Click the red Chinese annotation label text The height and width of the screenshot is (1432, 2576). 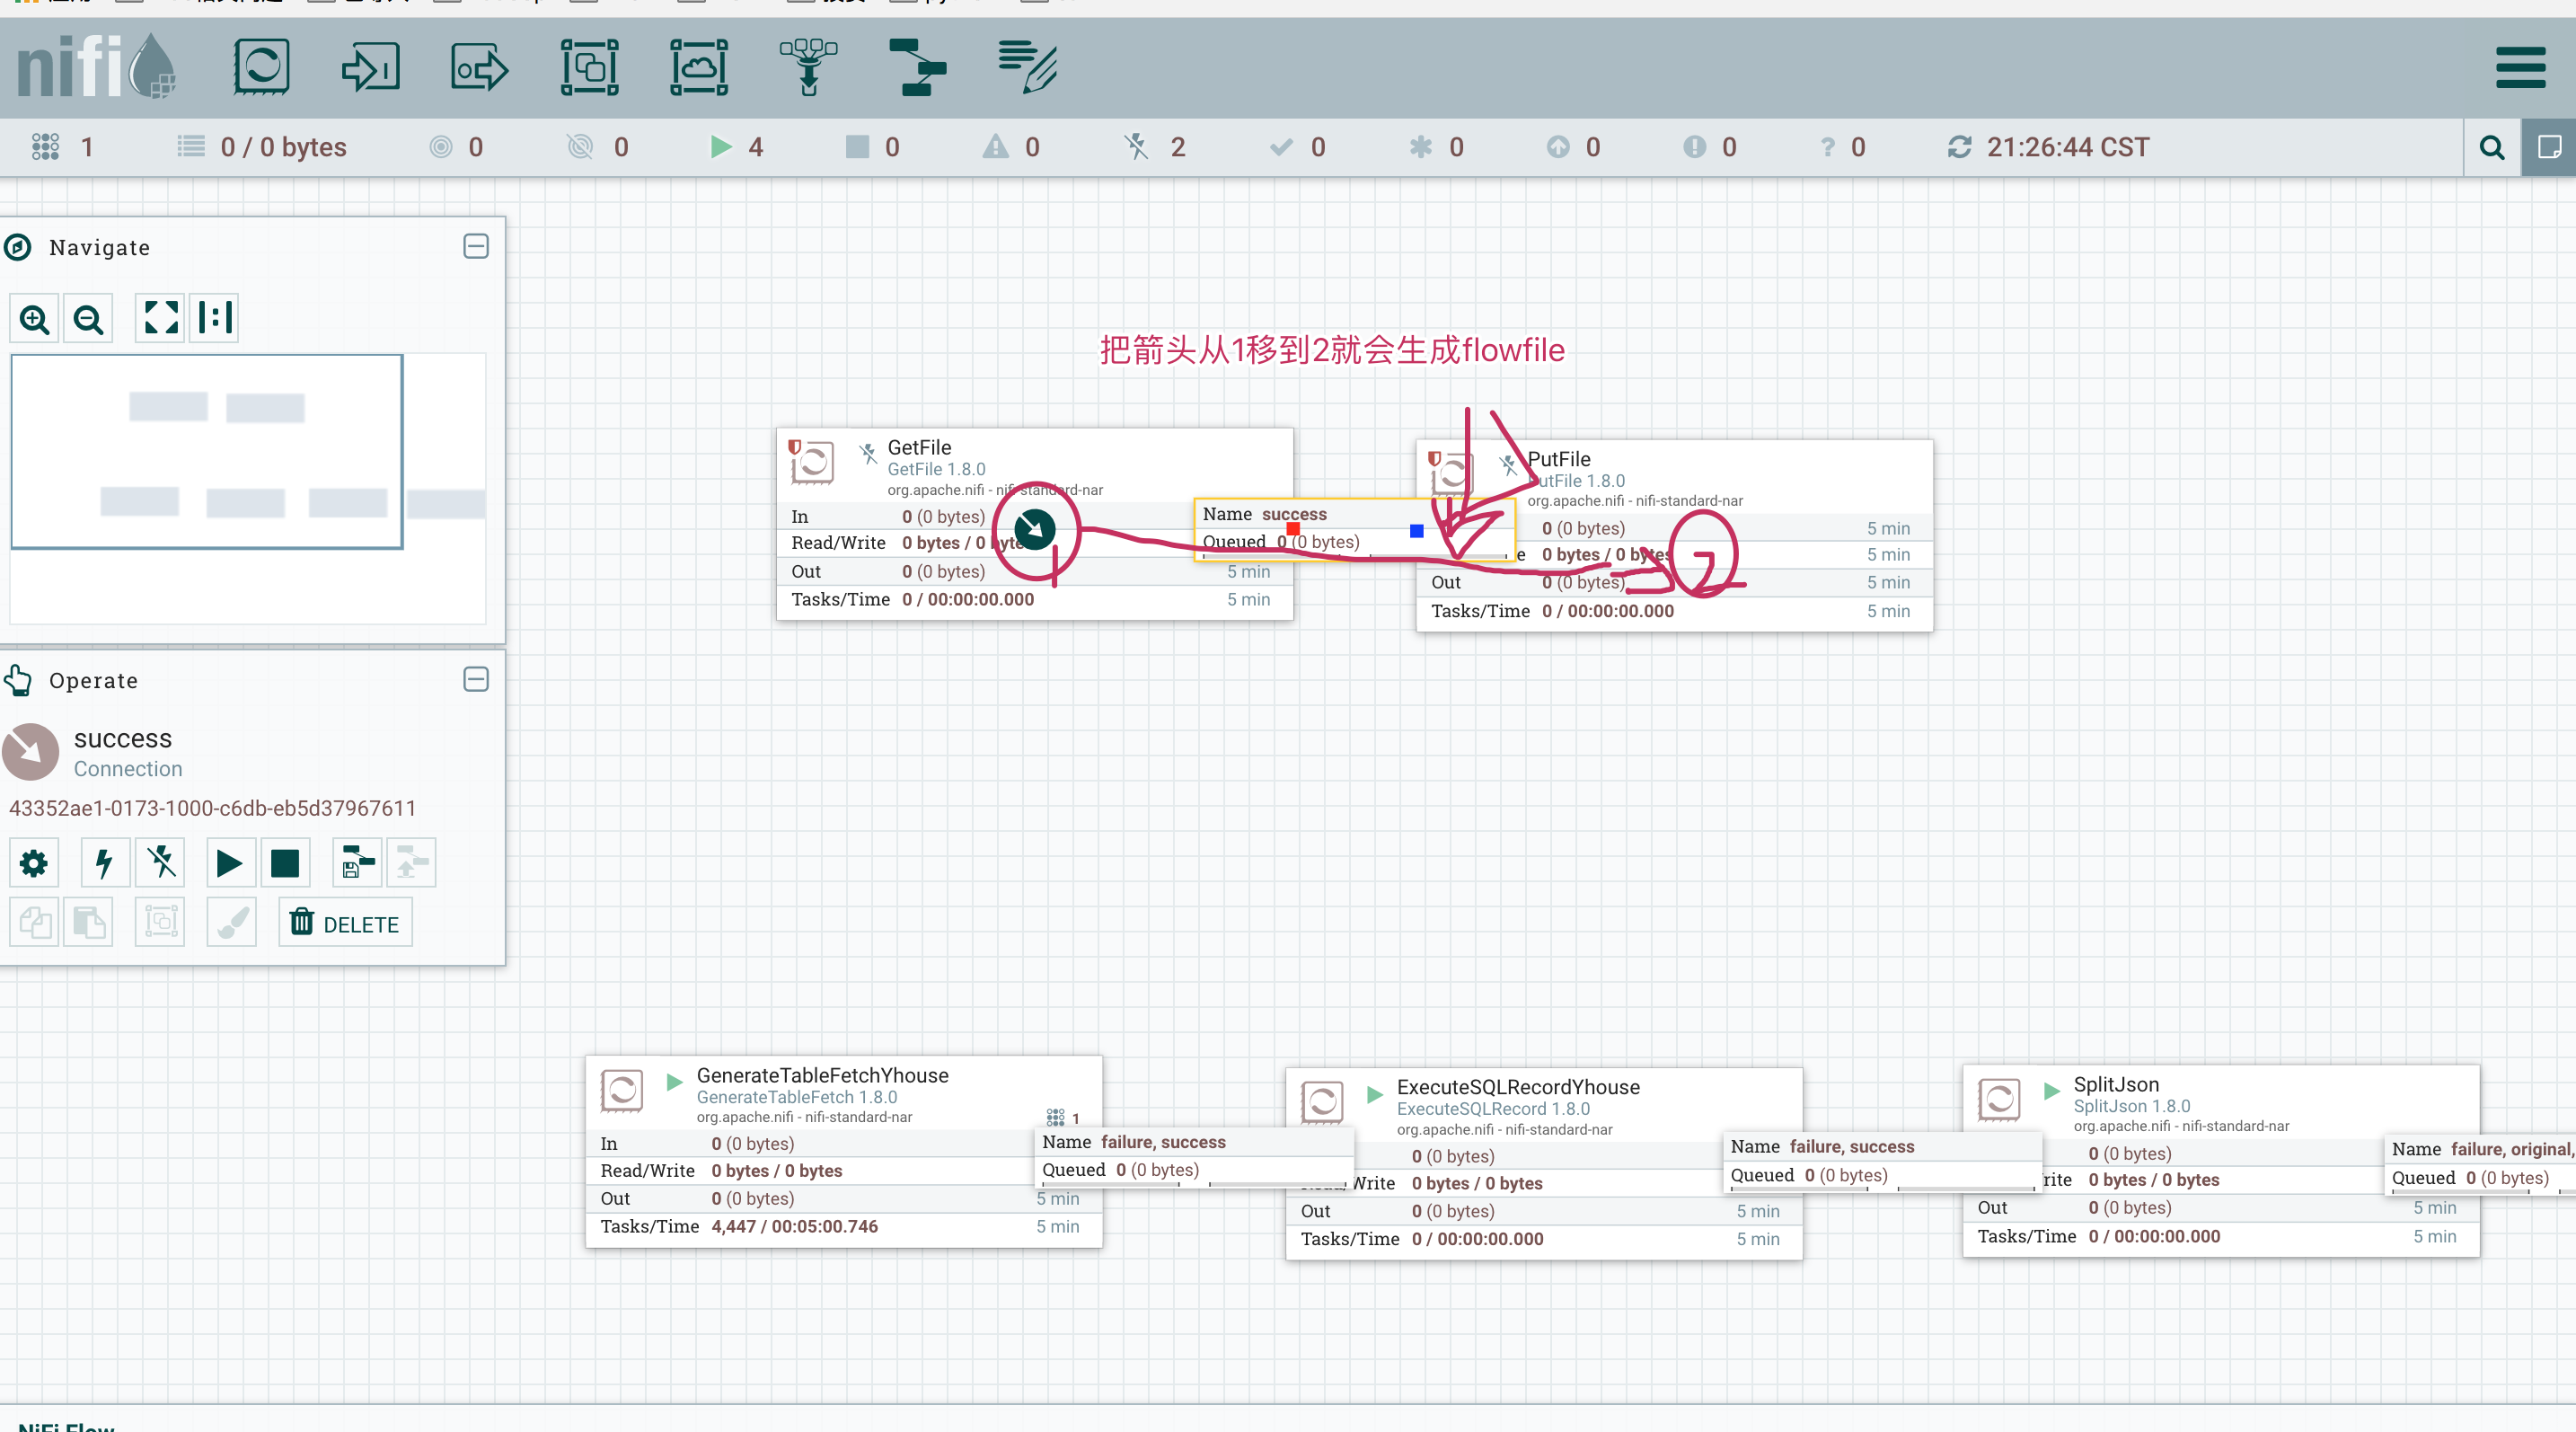pos(1332,350)
